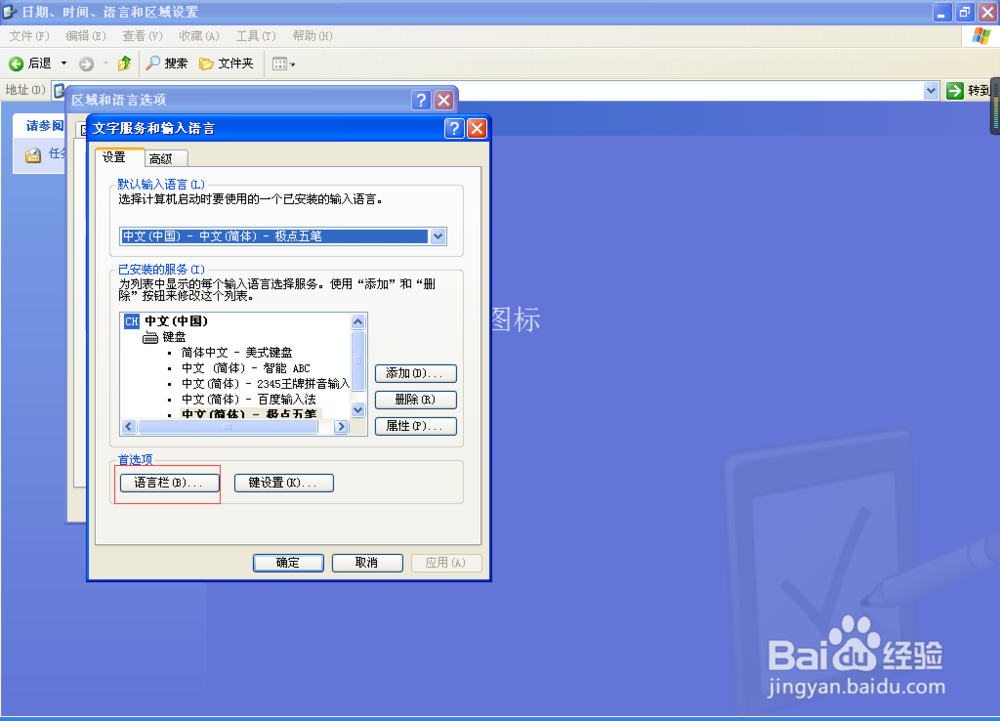Click list vertical scrollbar down arrow
The image size is (1000, 721).
[358, 410]
